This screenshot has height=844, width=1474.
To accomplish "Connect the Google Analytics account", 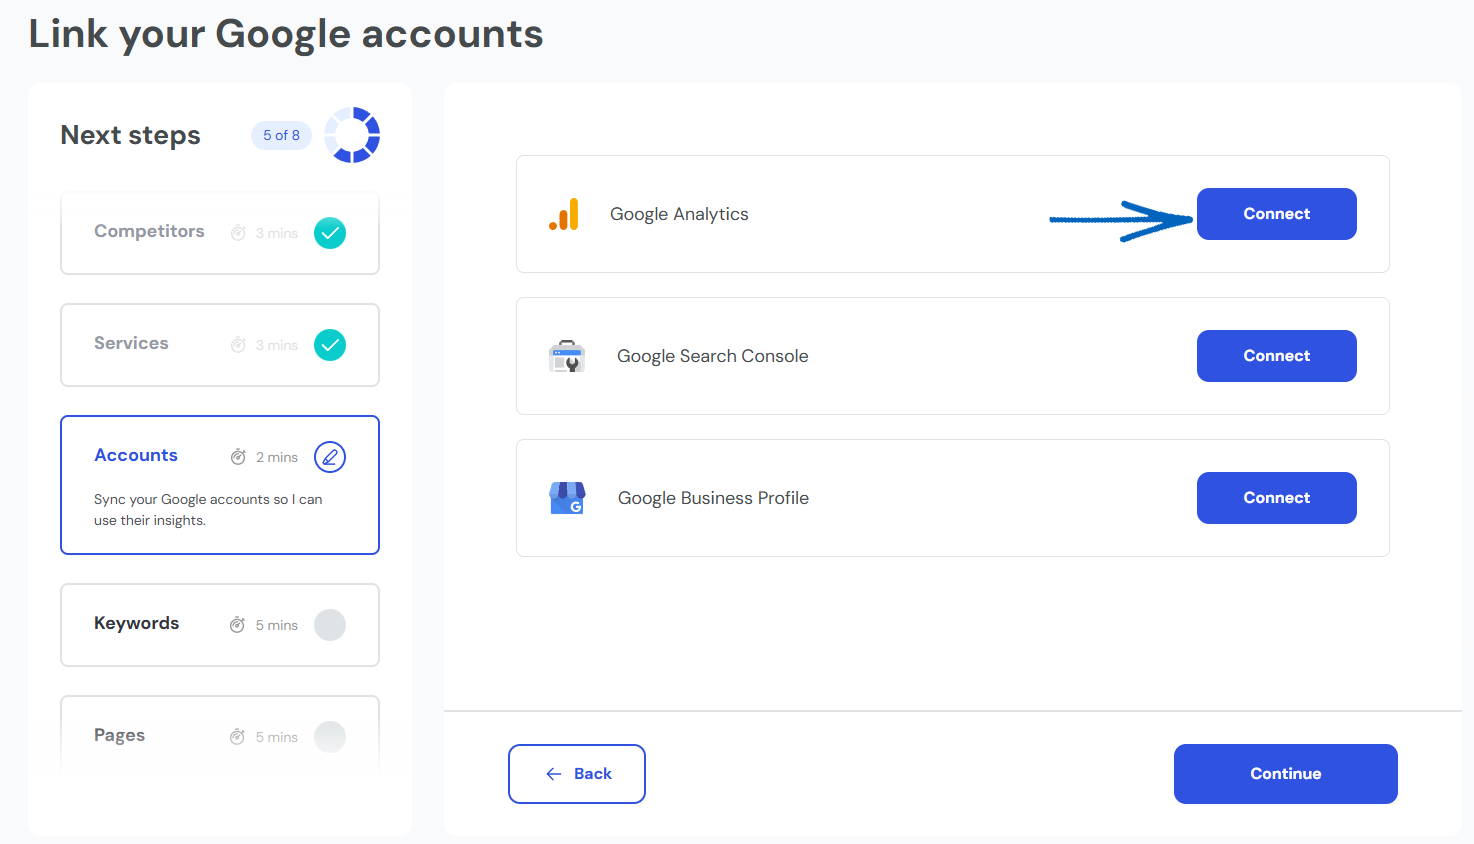I will pos(1276,214).
